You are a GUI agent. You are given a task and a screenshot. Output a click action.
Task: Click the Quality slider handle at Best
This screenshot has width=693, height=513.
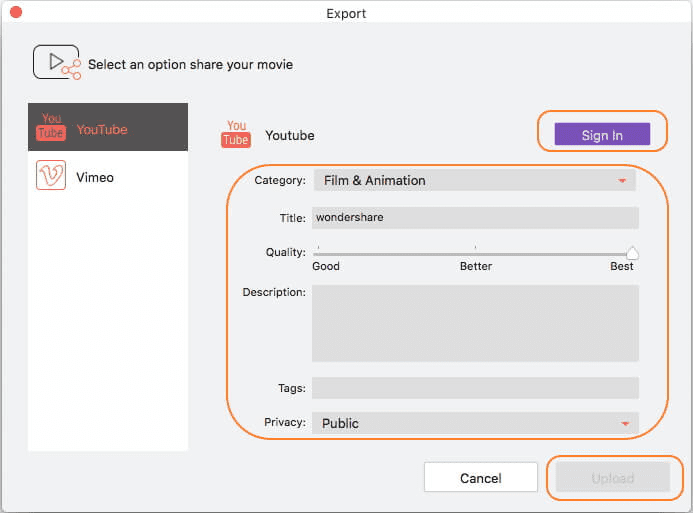click(632, 253)
